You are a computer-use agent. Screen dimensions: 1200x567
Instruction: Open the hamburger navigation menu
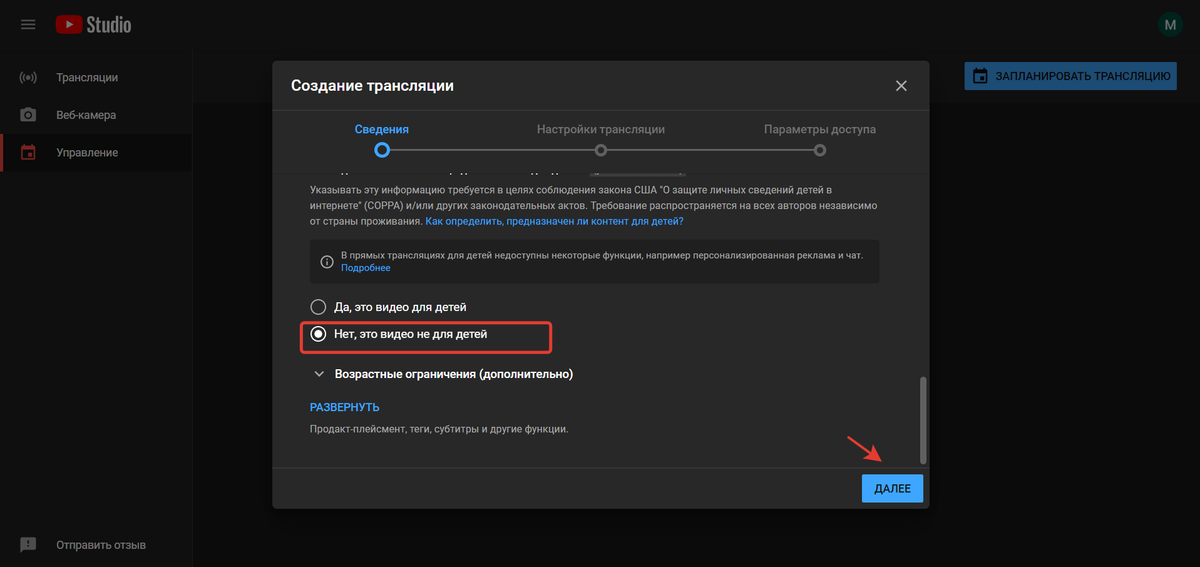coord(28,25)
